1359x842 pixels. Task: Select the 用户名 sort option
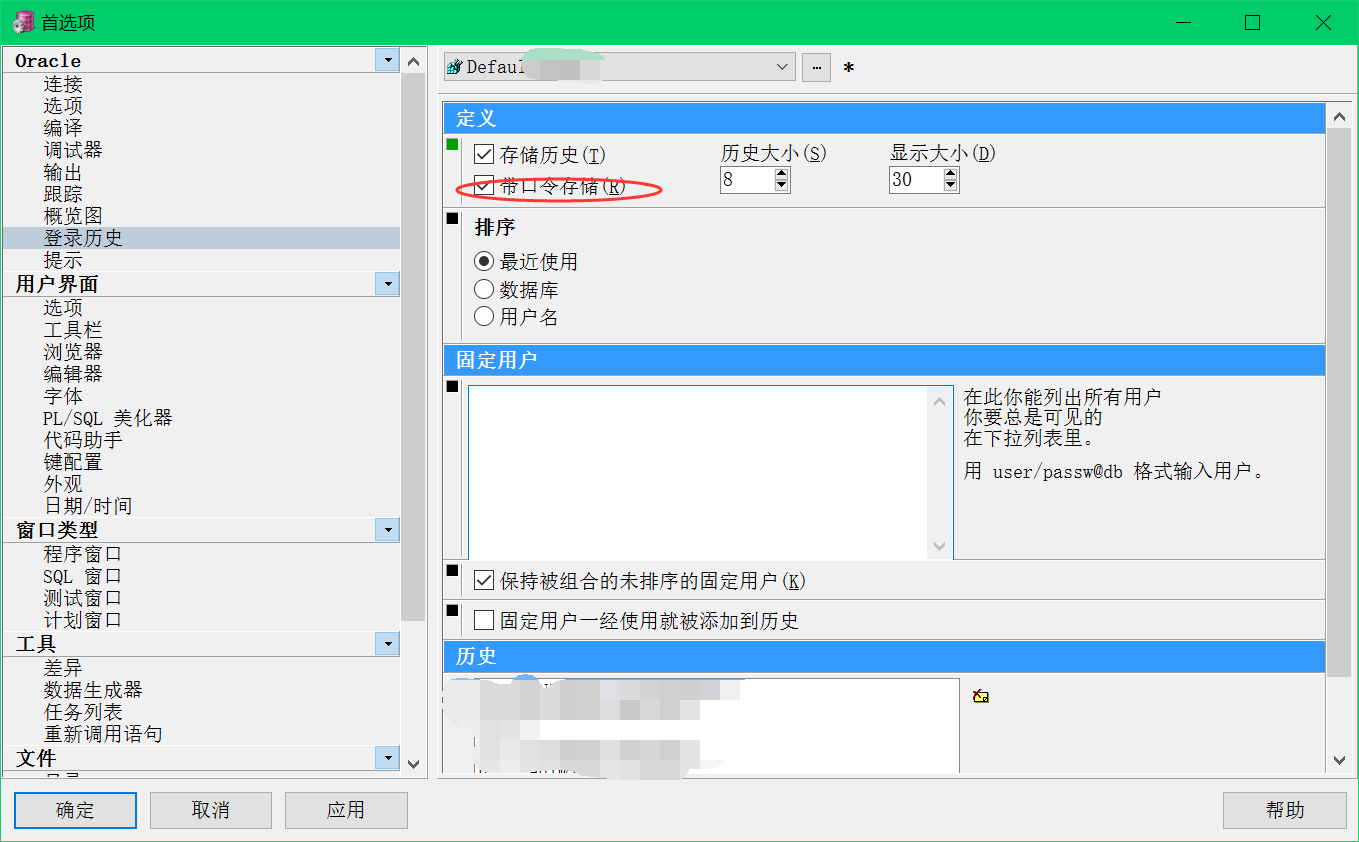(484, 317)
